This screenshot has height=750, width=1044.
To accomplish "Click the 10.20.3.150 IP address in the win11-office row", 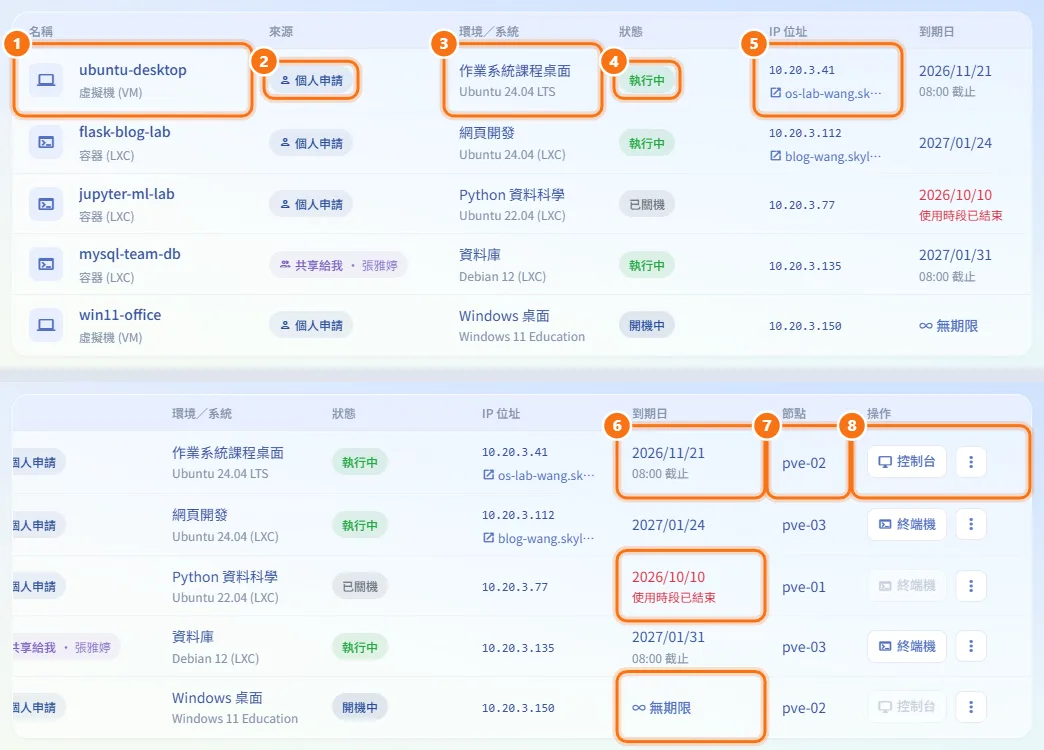I will [x=805, y=326].
